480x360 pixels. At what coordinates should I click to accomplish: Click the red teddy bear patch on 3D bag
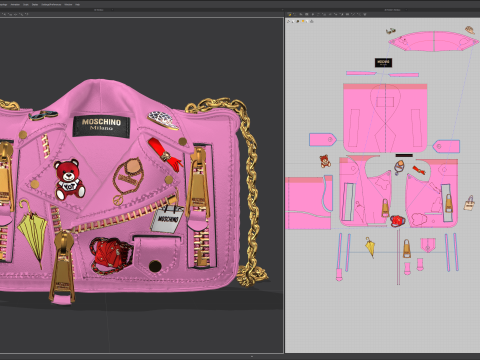[x=69, y=179]
